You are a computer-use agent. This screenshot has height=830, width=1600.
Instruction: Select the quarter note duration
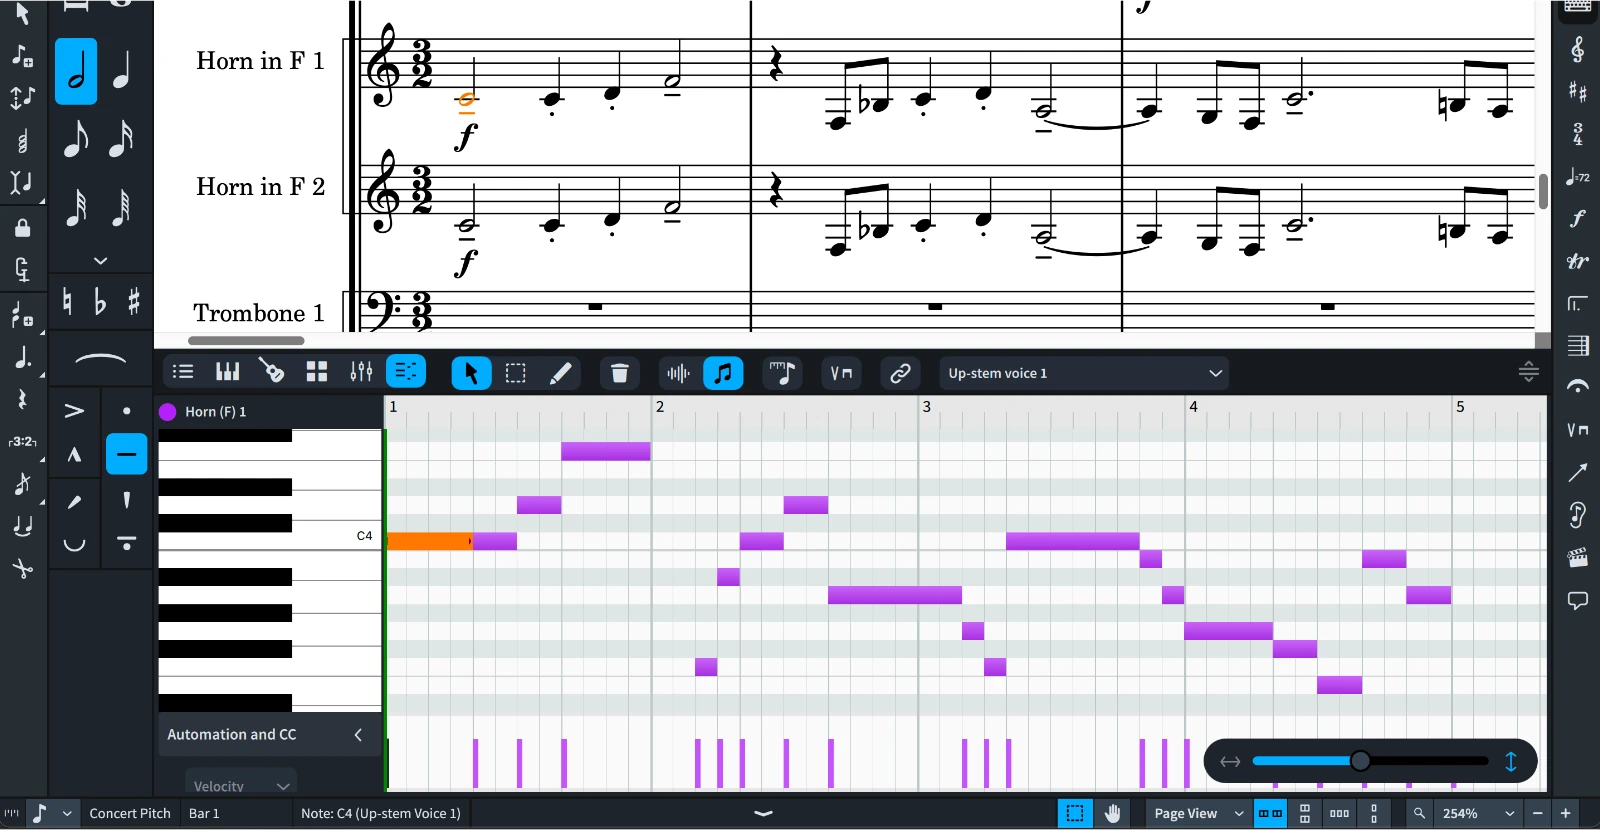122,71
